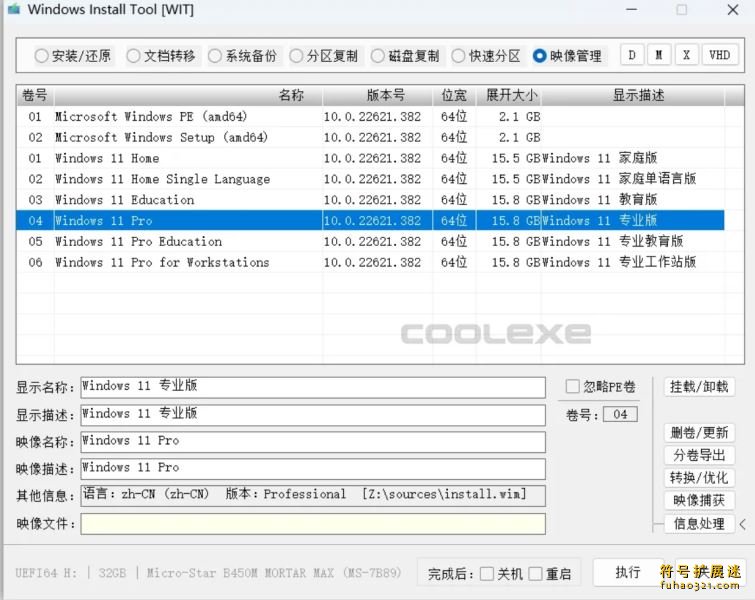The image size is (755, 600).
Task: Click the 信息处理 button
Action: (699, 523)
